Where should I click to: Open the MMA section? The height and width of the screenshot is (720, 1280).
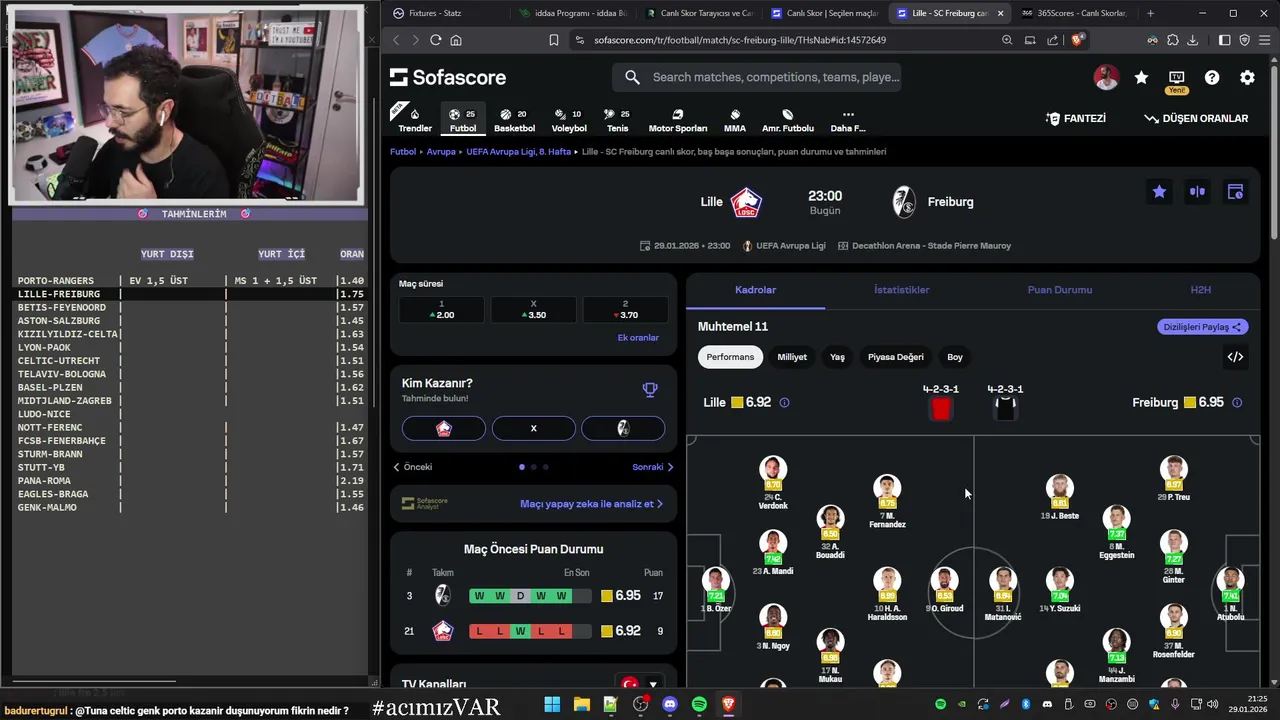[x=735, y=120]
